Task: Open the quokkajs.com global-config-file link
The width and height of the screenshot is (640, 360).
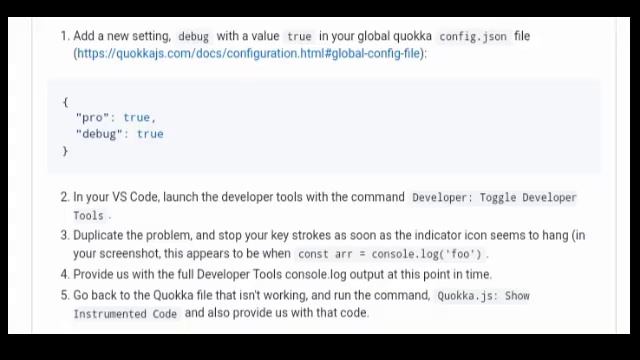Action: [x=249, y=53]
